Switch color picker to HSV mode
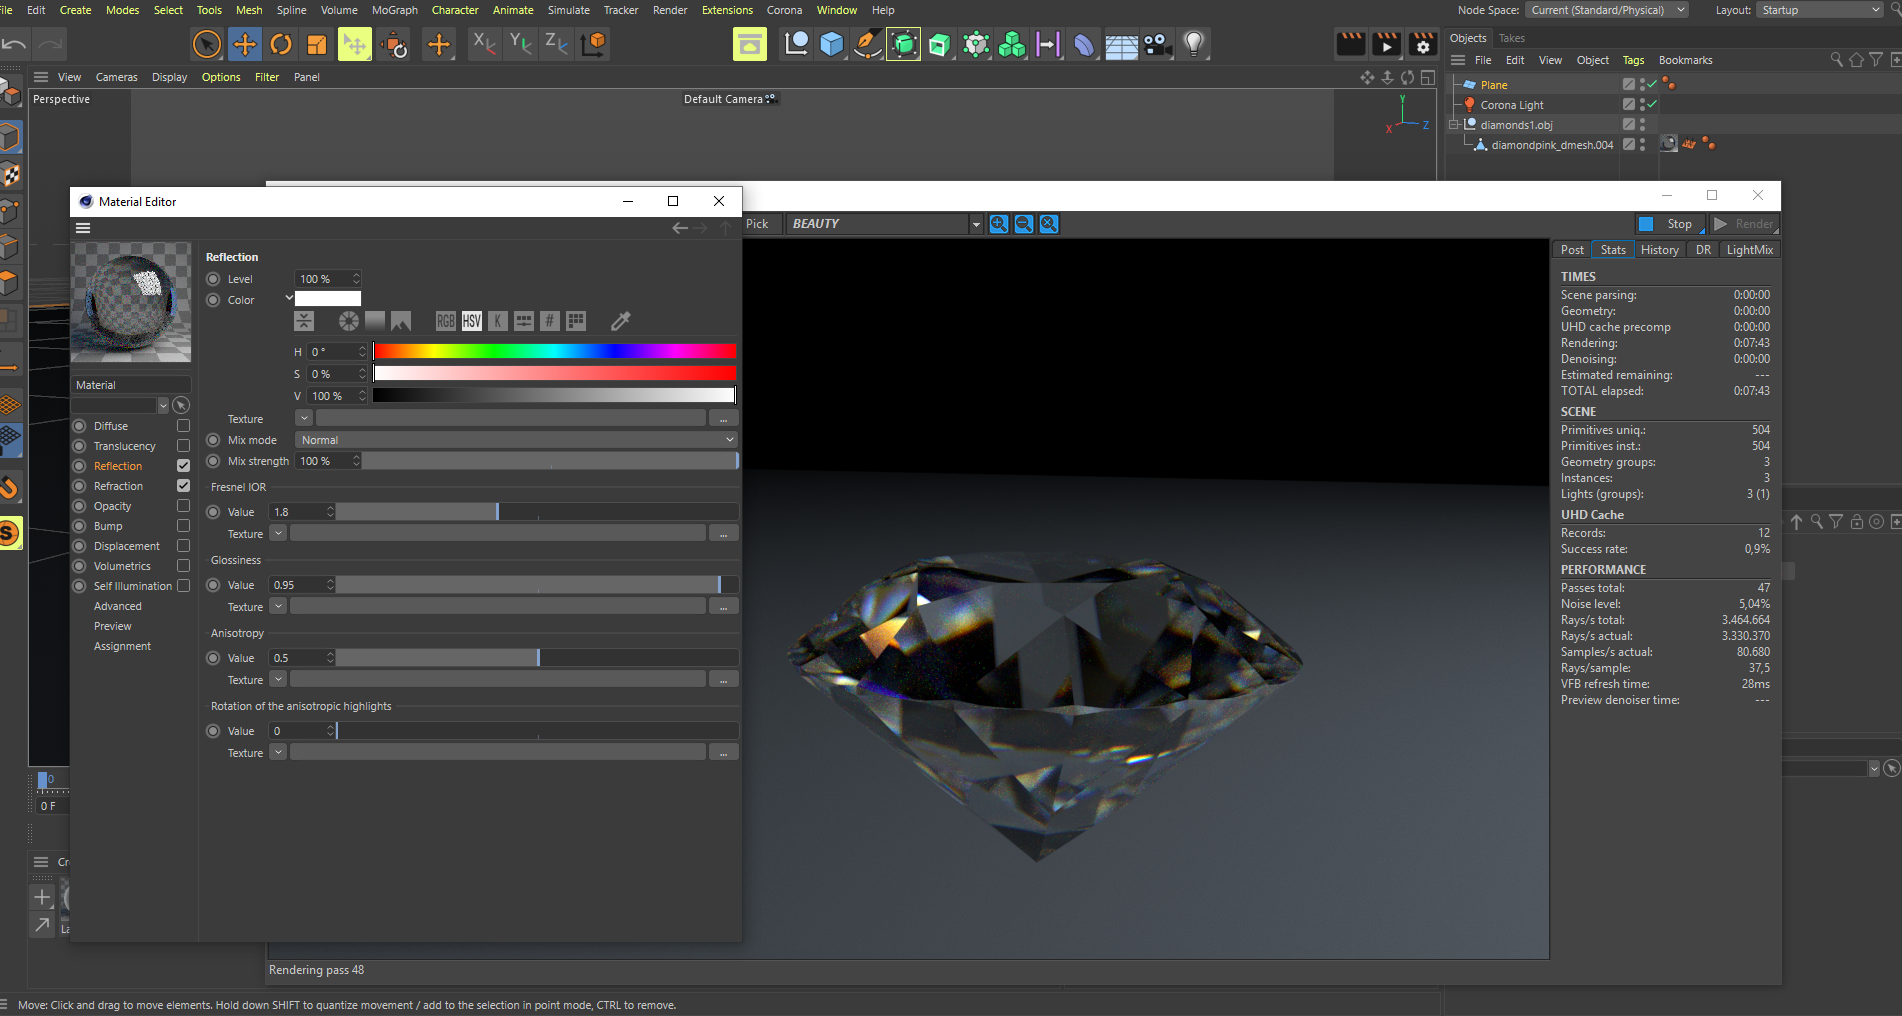1902x1016 pixels. [x=472, y=321]
